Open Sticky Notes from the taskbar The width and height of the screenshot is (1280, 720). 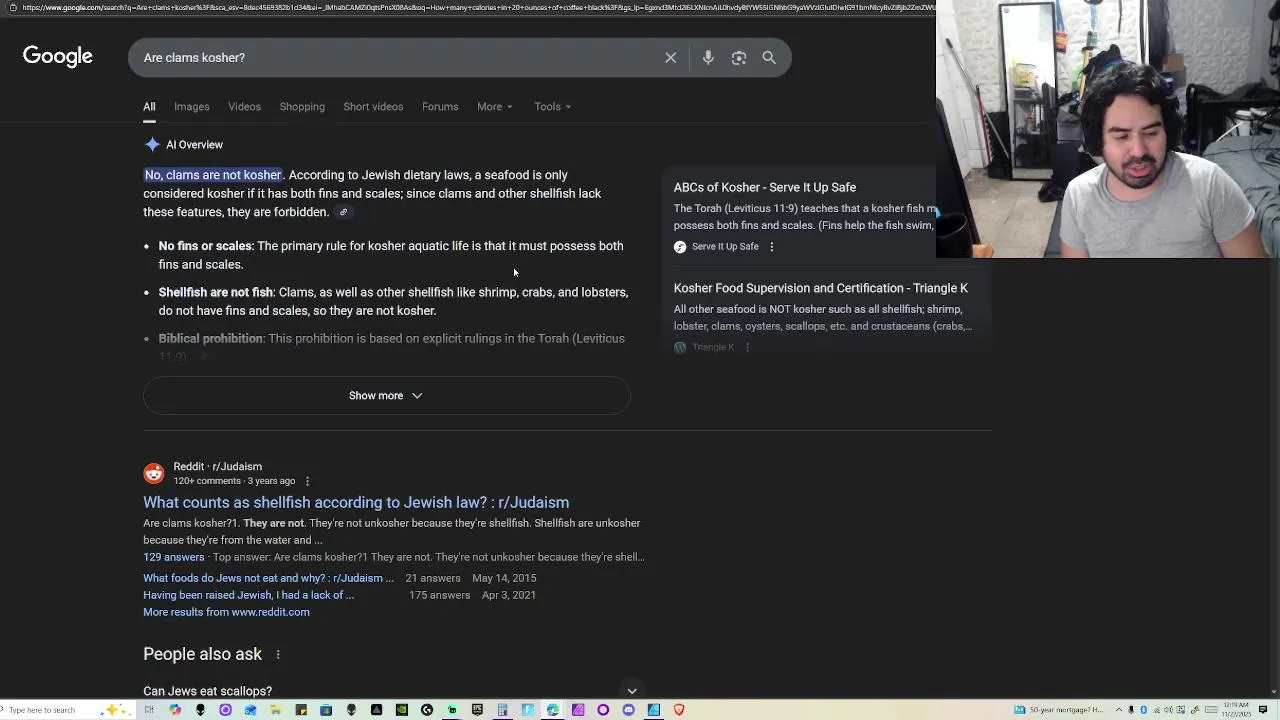click(301, 710)
